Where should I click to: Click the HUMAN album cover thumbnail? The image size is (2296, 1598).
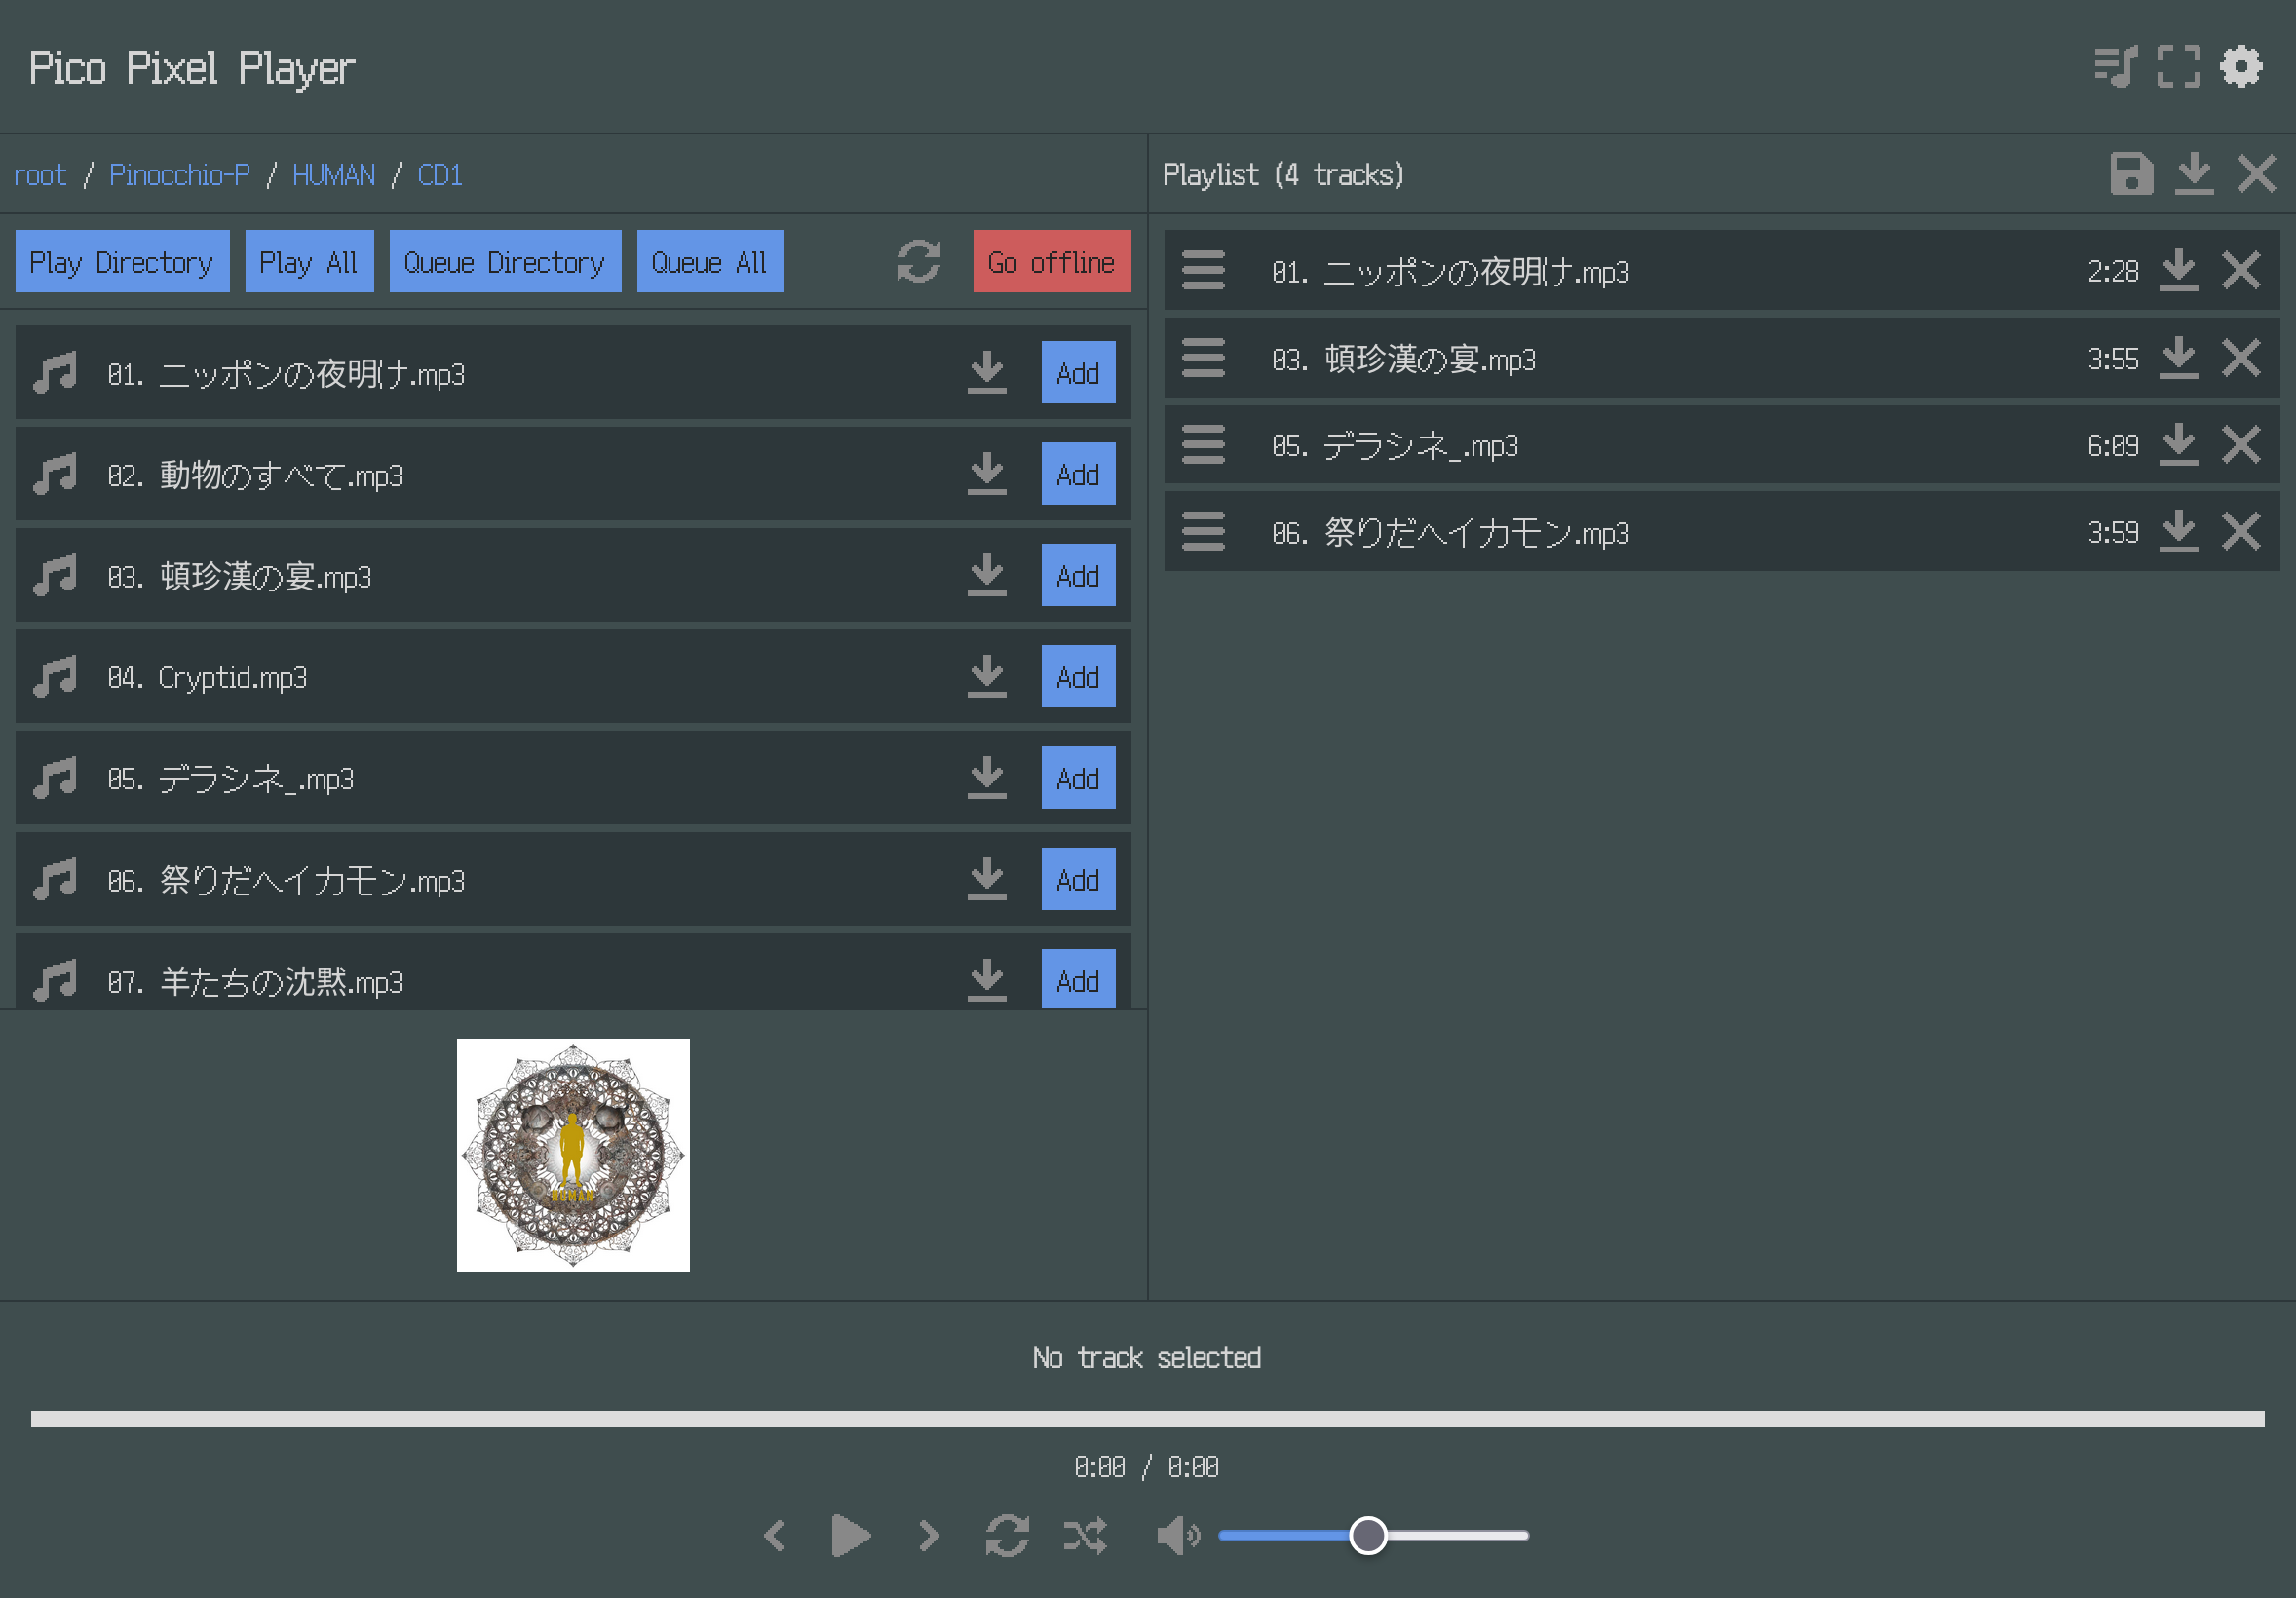573,1155
